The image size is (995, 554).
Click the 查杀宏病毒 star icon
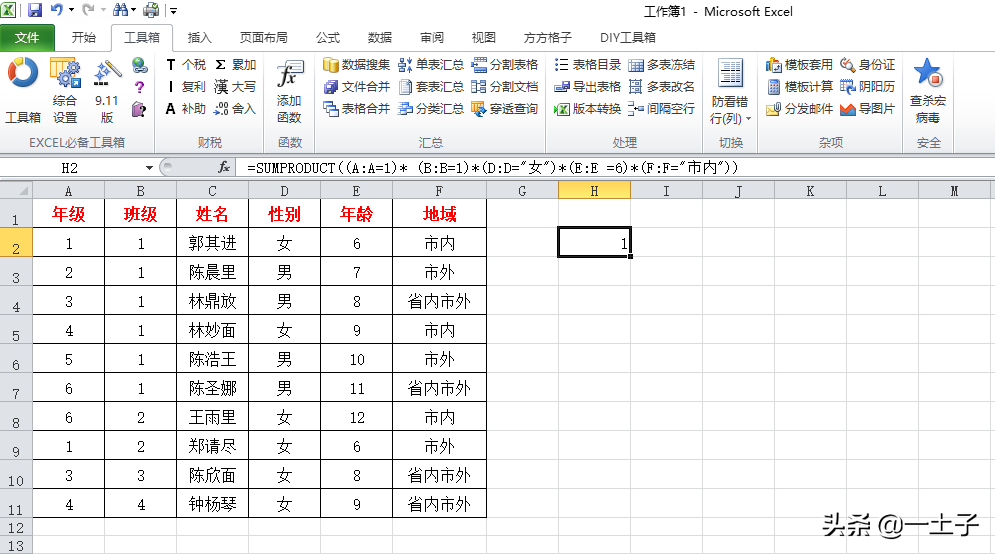[928, 72]
